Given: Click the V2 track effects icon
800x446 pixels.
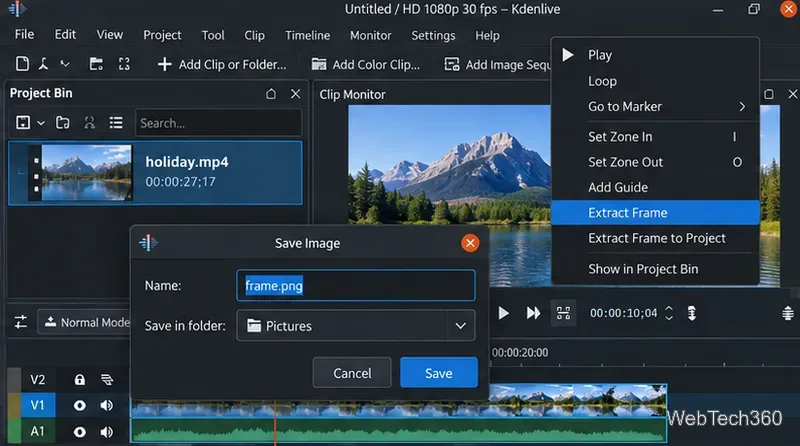Looking at the screenshot, I should (x=107, y=380).
